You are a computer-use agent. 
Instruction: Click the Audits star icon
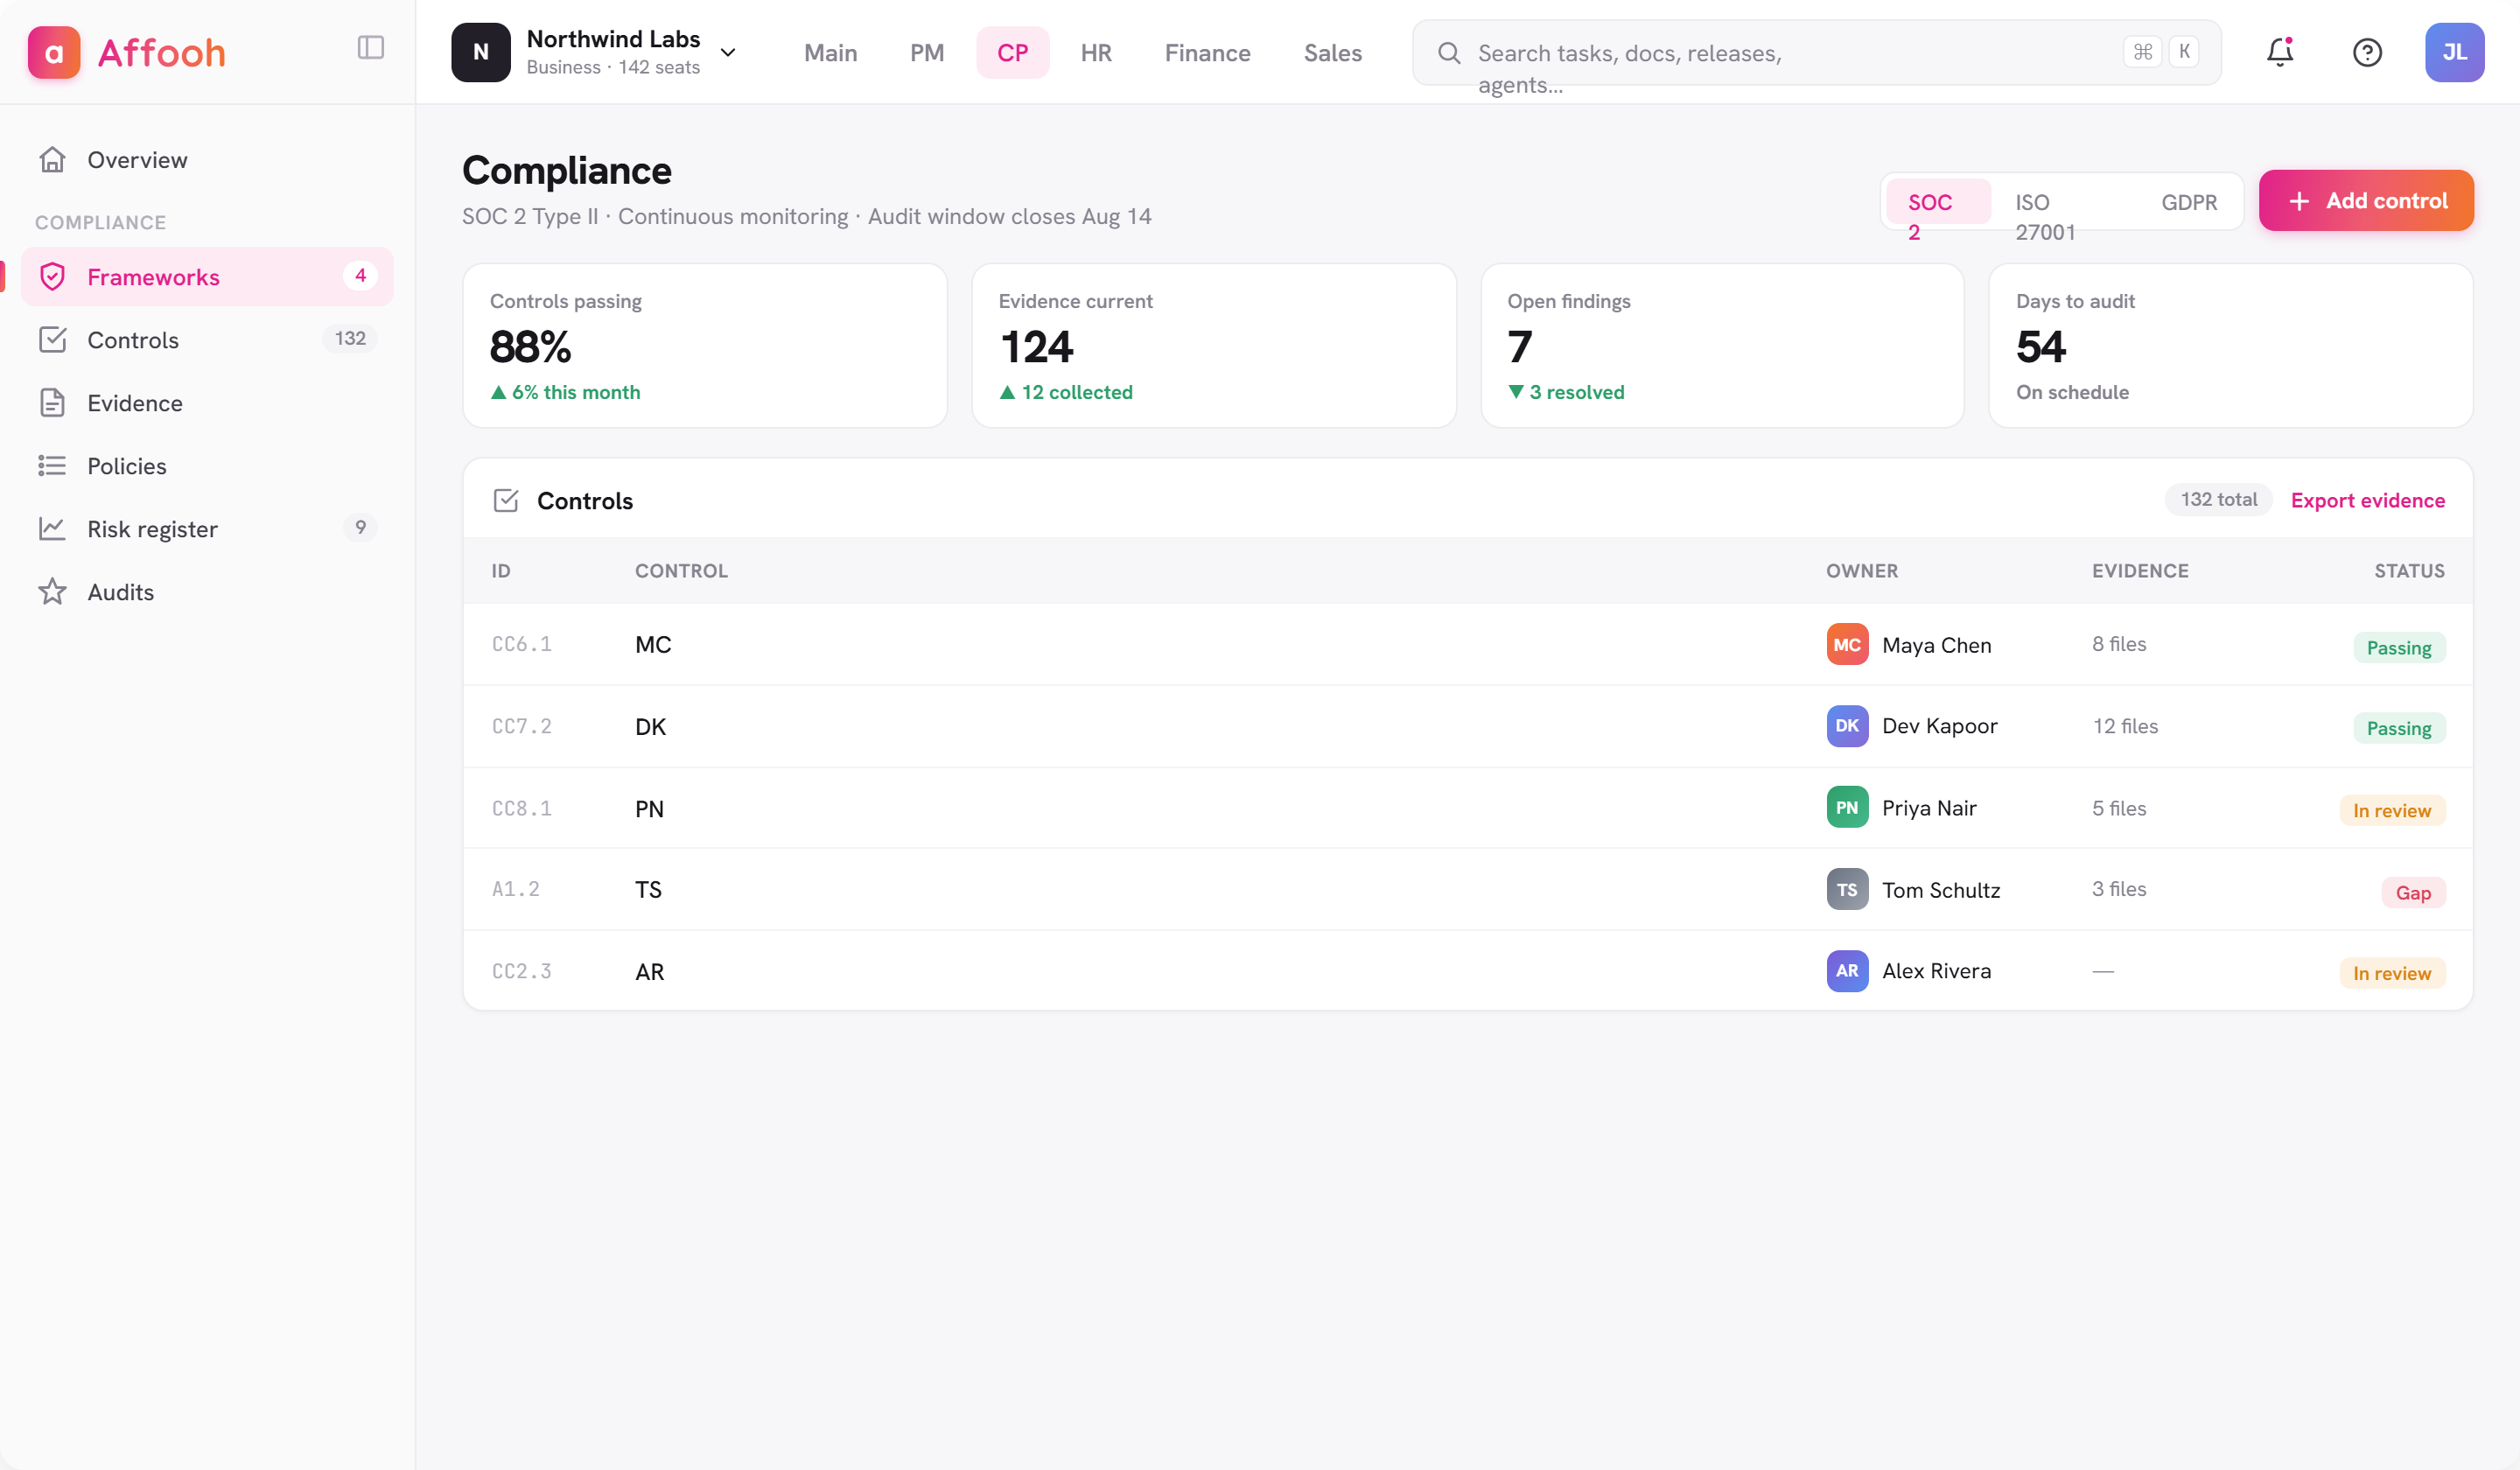pyautogui.click(x=52, y=592)
